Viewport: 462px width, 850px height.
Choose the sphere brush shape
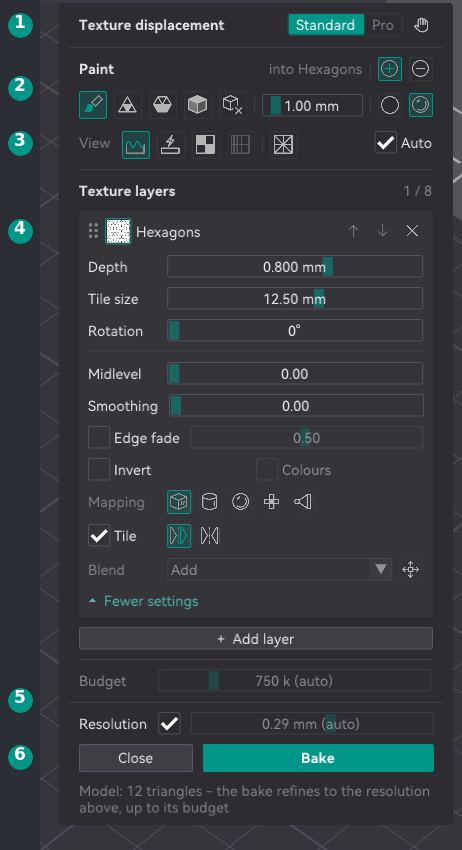421,105
